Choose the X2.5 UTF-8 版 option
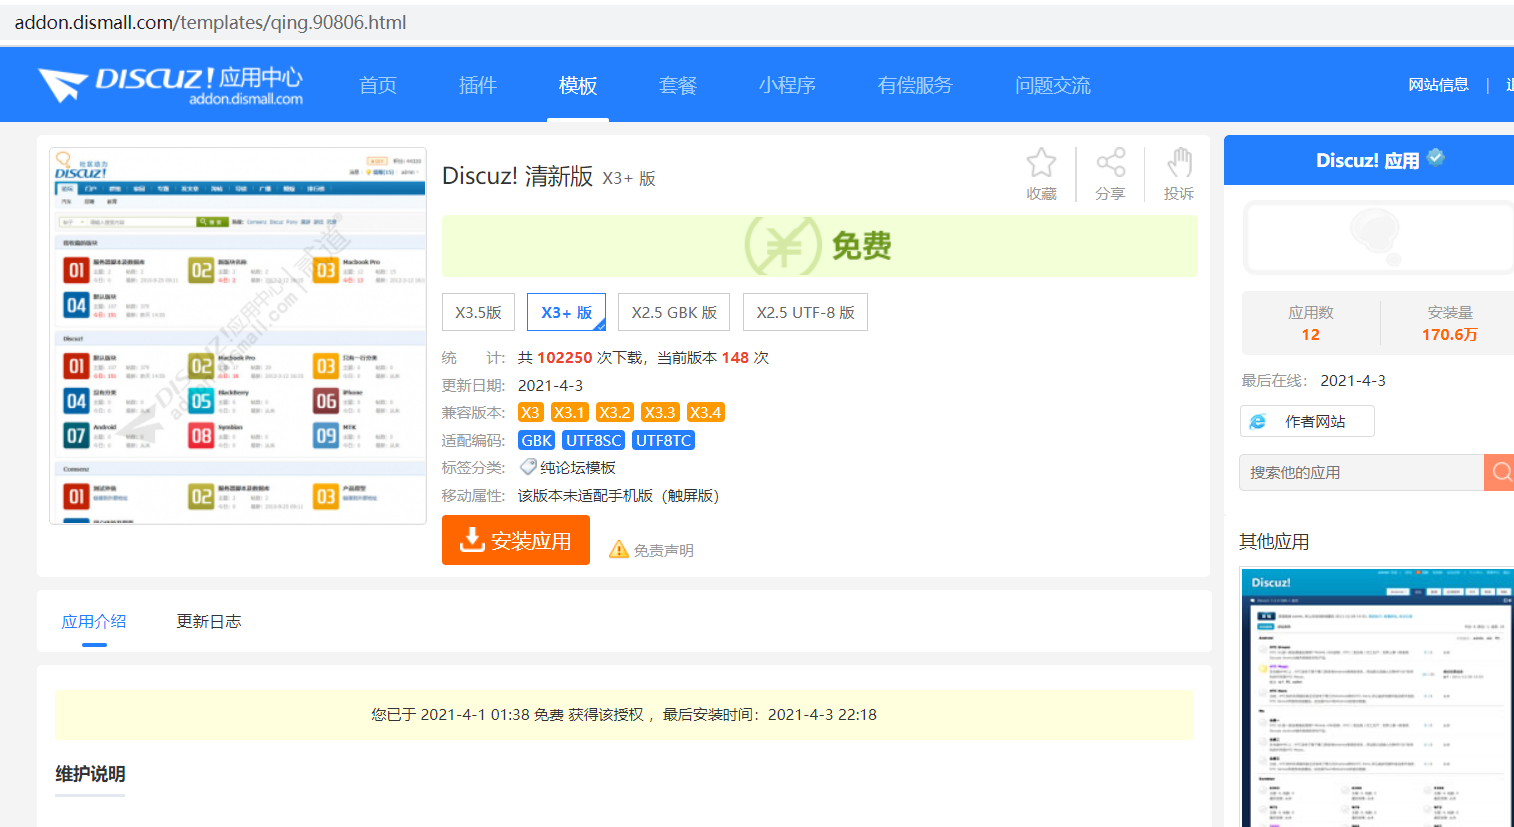Image resolution: width=1514 pixels, height=827 pixels. (806, 312)
